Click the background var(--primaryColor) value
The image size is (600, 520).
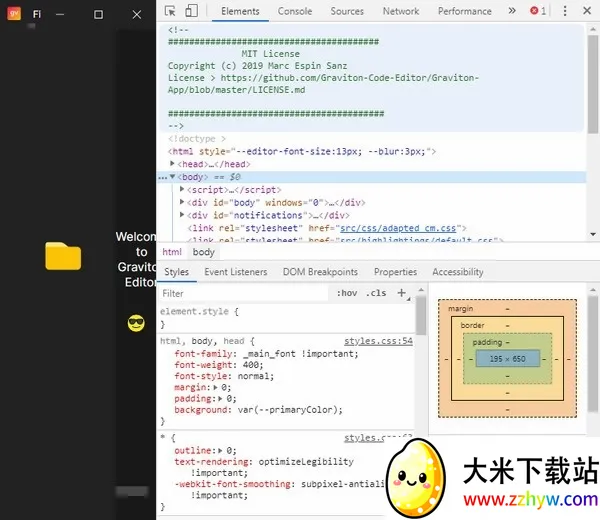(x=288, y=410)
